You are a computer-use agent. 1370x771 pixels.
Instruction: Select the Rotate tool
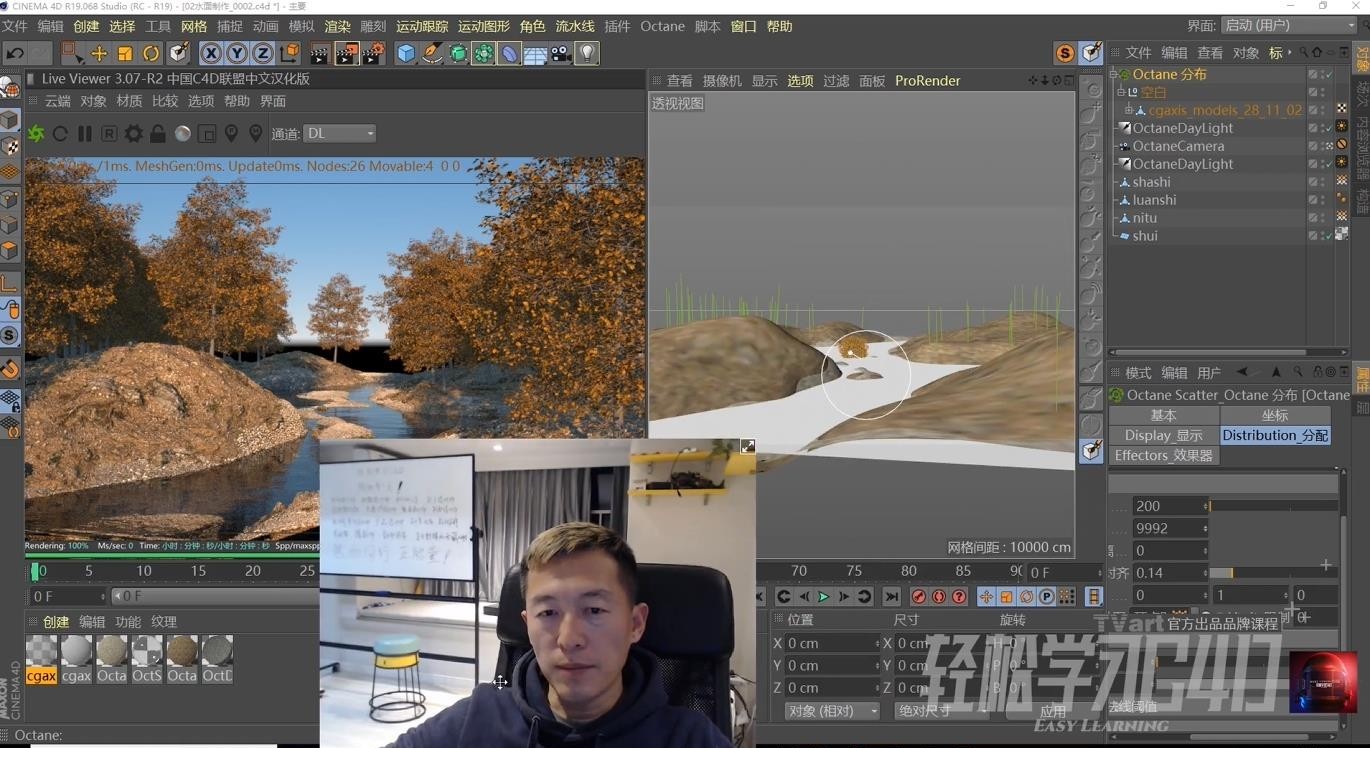151,53
